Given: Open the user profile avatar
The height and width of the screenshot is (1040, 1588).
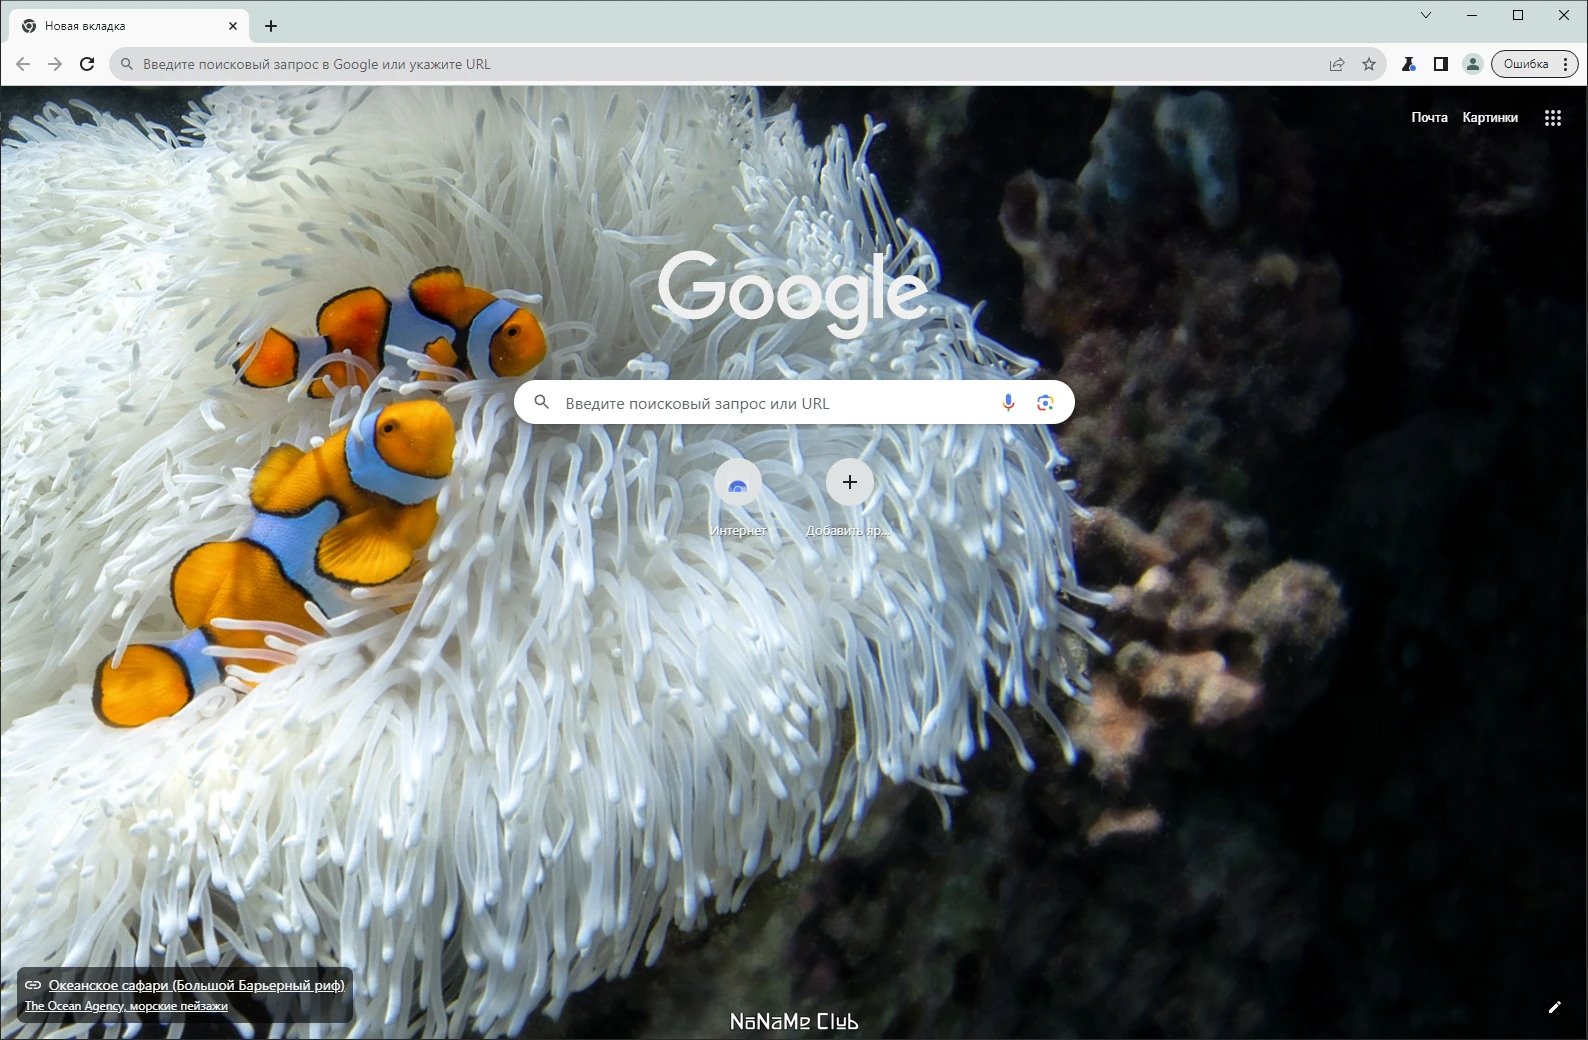Looking at the screenshot, I should pyautogui.click(x=1472, y=64).
